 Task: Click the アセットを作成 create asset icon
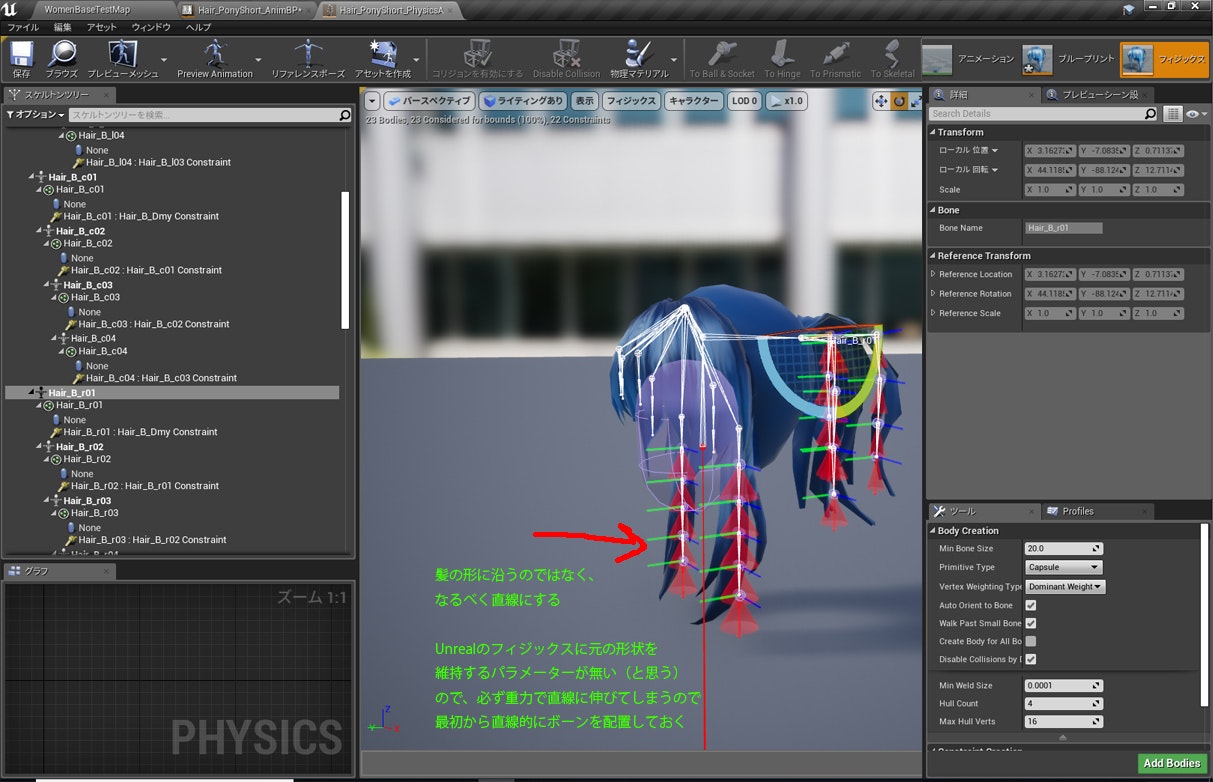[x=382, y=54]
